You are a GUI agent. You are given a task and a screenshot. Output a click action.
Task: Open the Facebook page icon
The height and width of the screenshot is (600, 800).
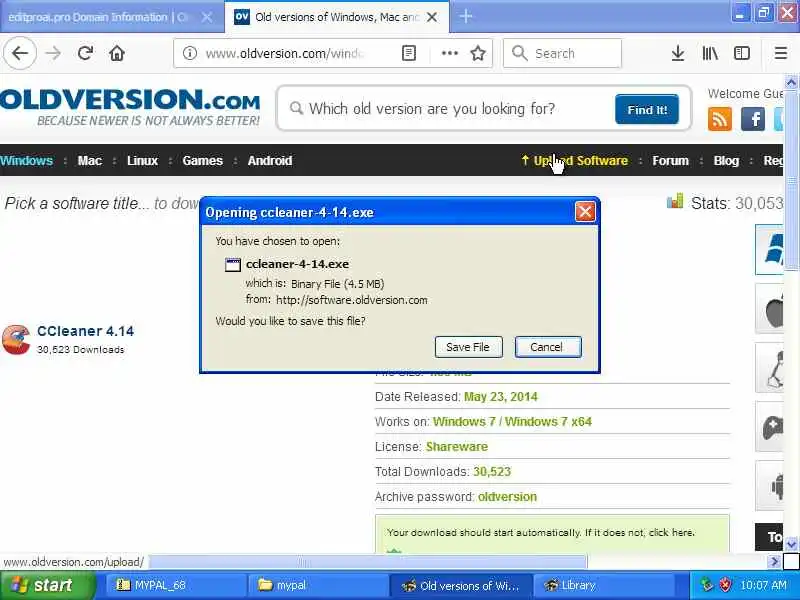tap(753, 119)
